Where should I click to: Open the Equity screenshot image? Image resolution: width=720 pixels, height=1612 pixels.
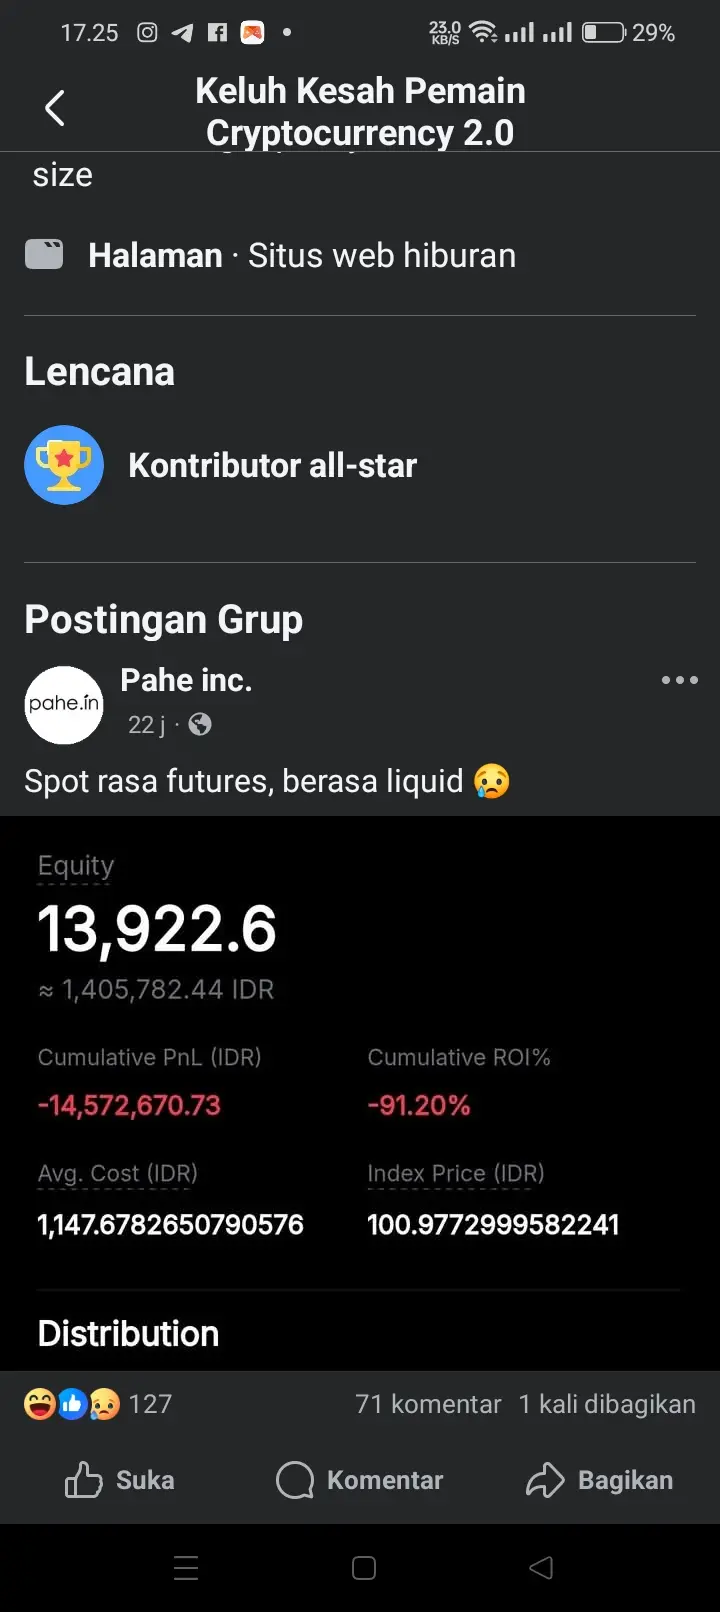pos(360,1093)
